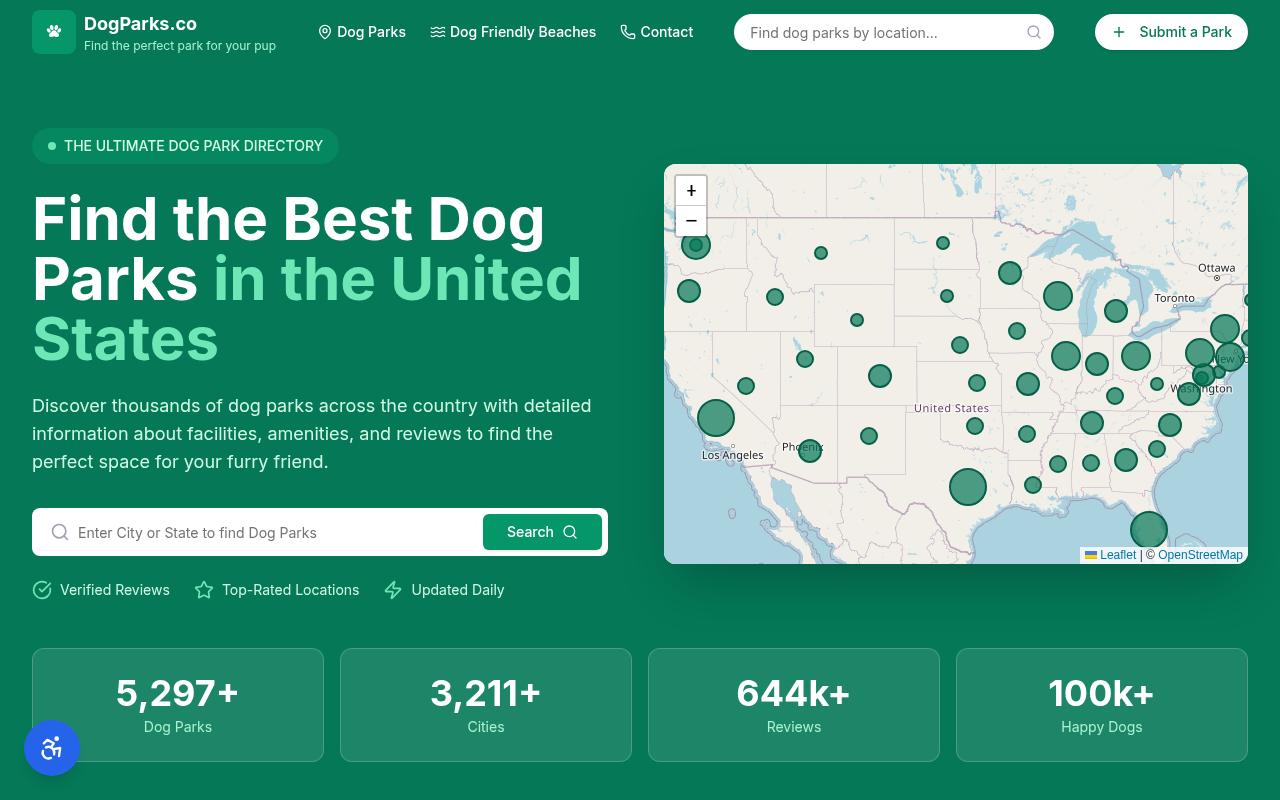
Task: Zoom in on the map
Action: 691,190
